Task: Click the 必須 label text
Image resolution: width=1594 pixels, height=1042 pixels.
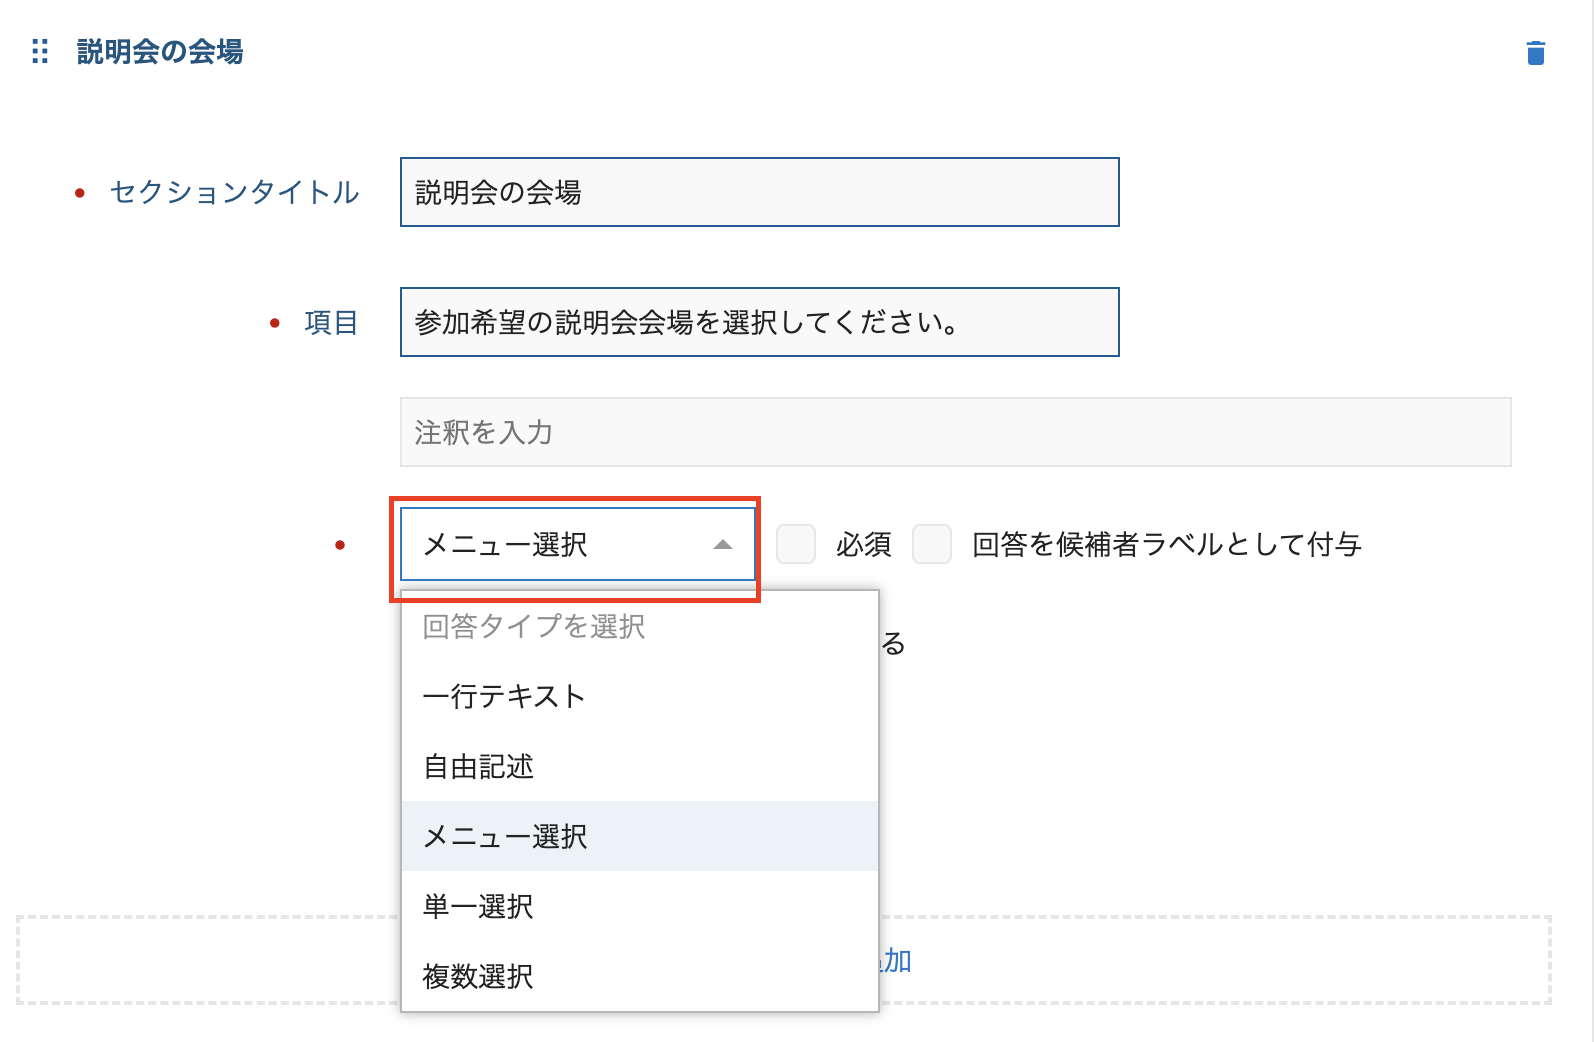Action: pos(863,545)
